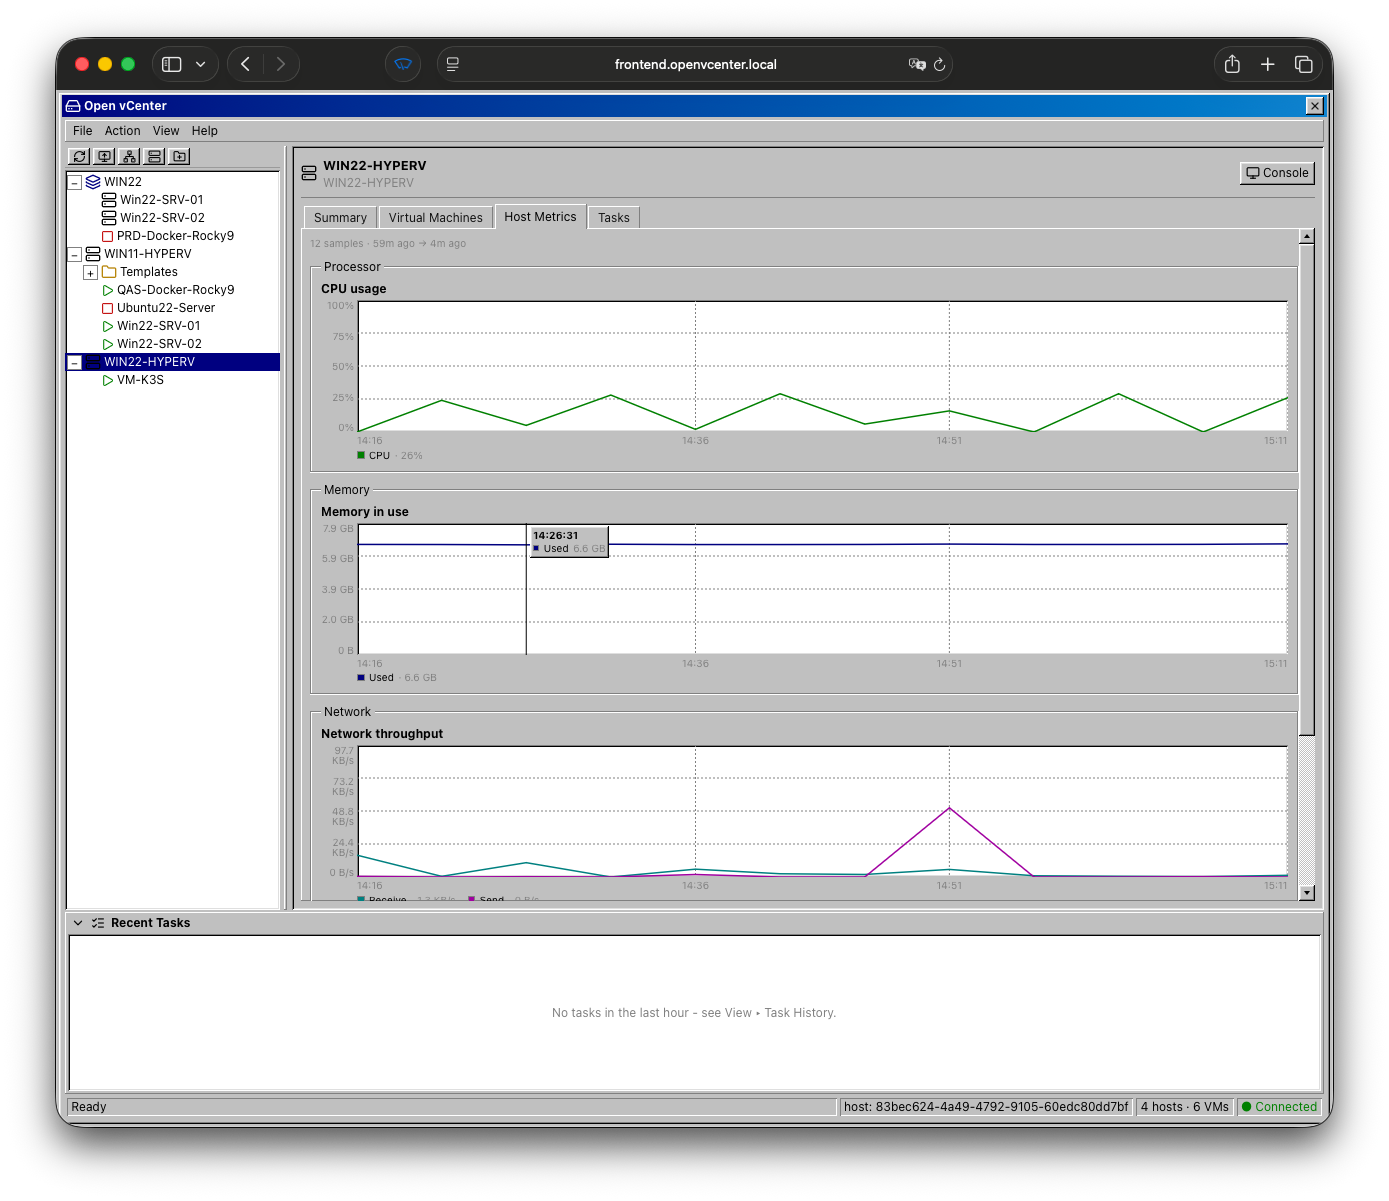
Task: Click the page reader icon in the address bar
Action: coord(453,64)
